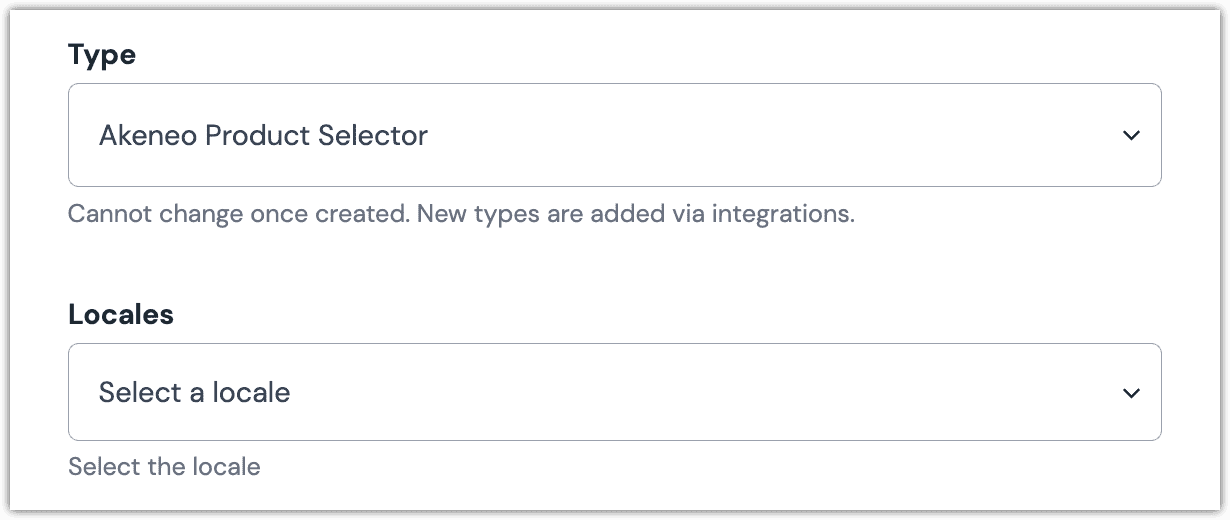This screenshot has width=1230, height=520.
Task: Expand the Akeneo Product Selector combo box
Action: click(x=614, y=135)
